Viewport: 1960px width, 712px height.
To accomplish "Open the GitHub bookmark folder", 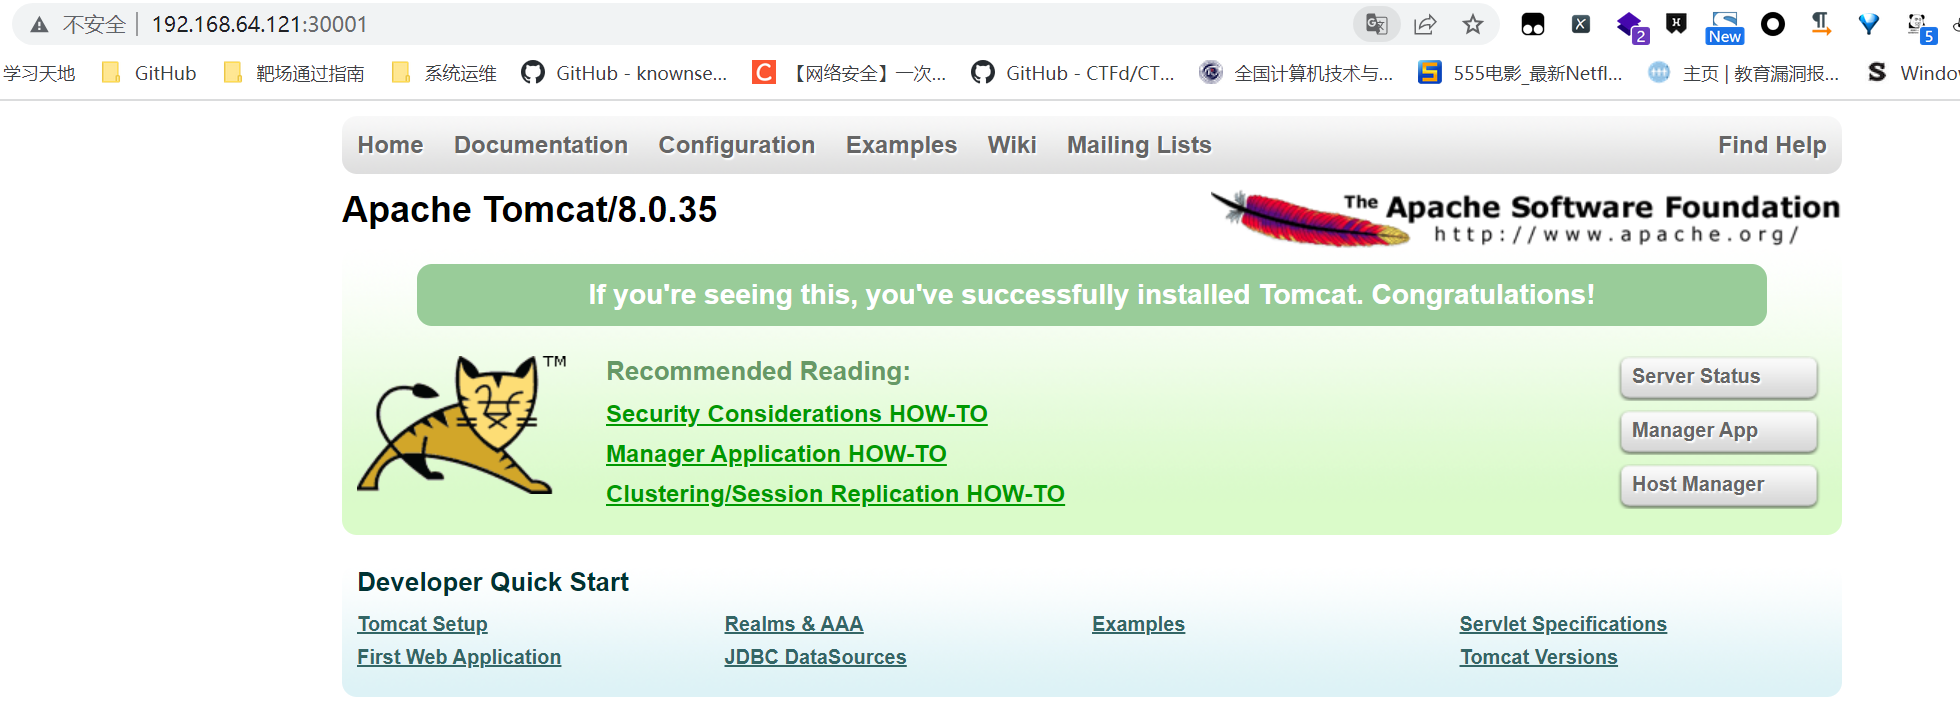I will pyautogui.click(x=149, y=72).
